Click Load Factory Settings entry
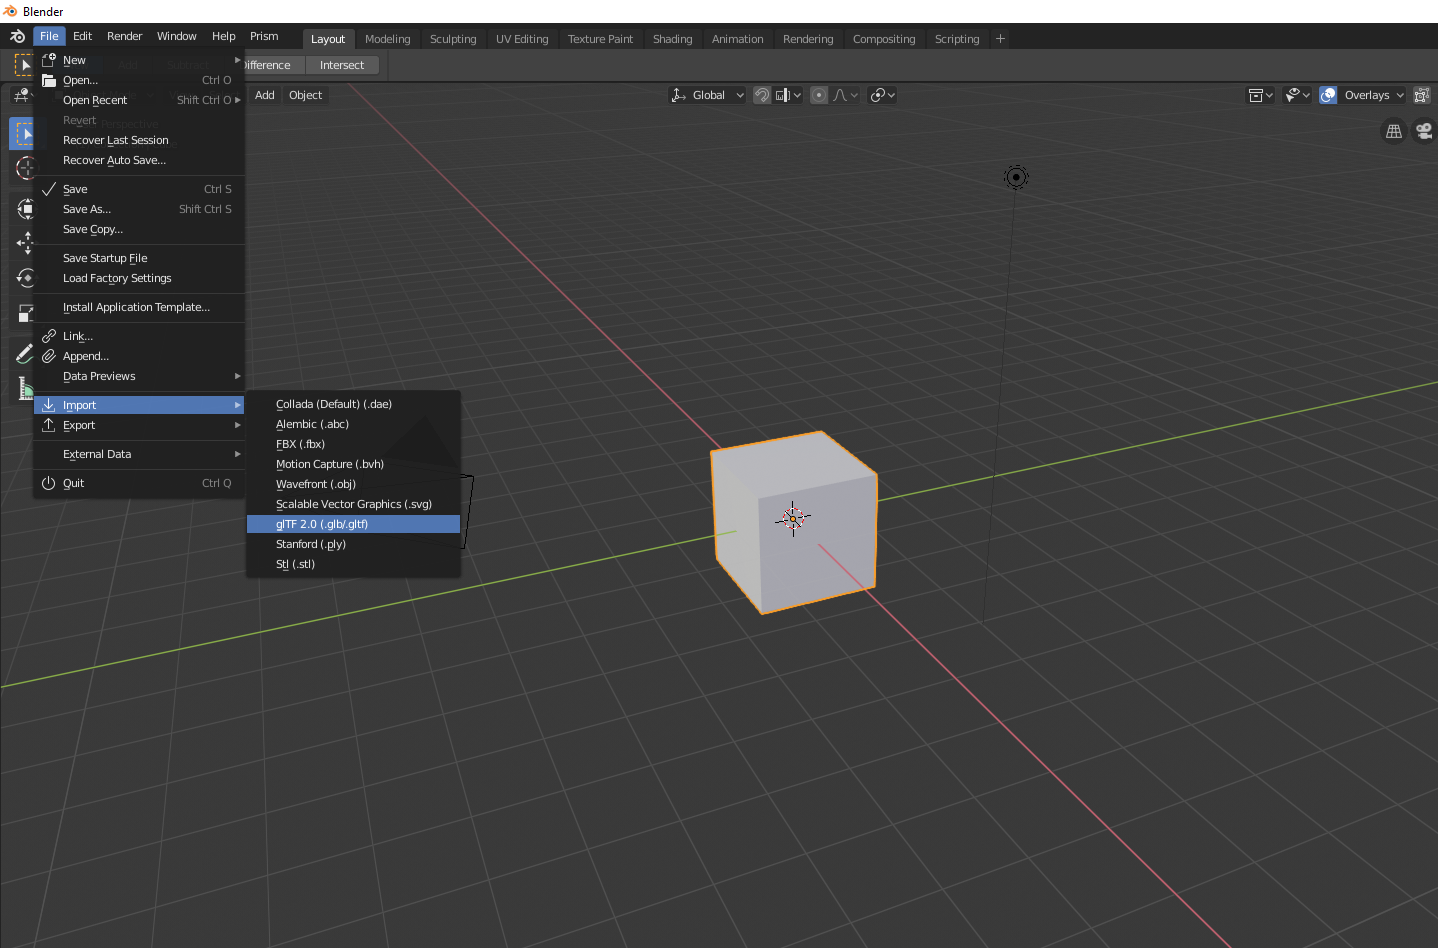The image size is (1438, 948). (139, 278)
